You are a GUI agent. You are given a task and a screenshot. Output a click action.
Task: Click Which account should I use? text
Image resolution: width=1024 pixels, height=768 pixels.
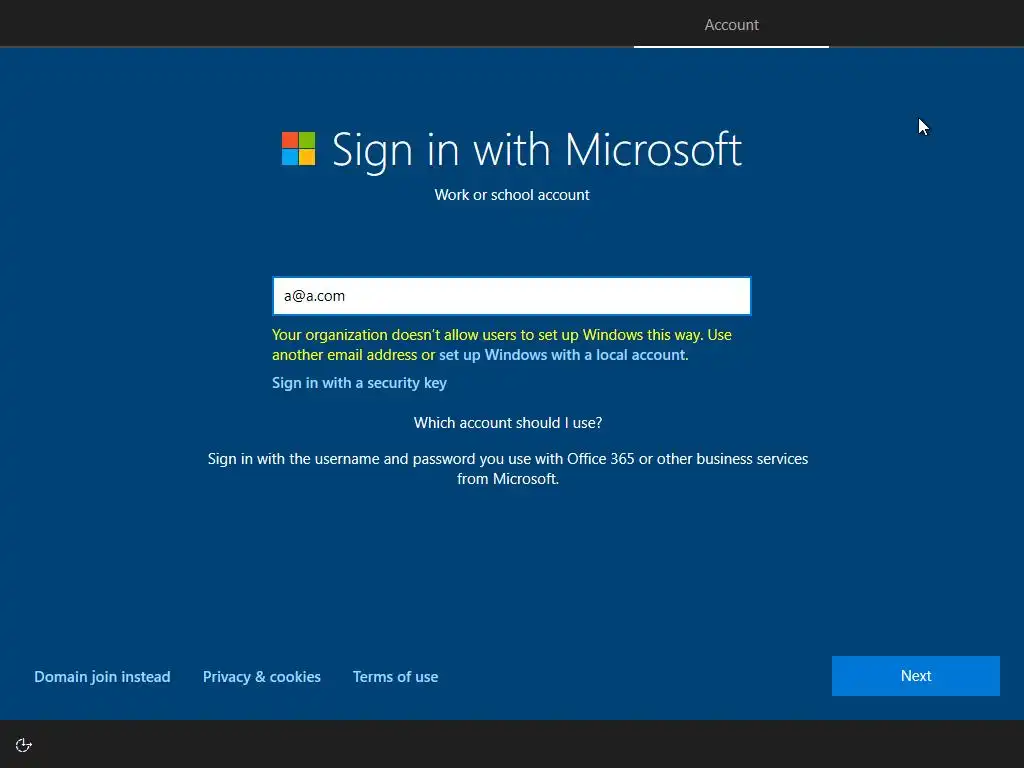tap(508, 423)
